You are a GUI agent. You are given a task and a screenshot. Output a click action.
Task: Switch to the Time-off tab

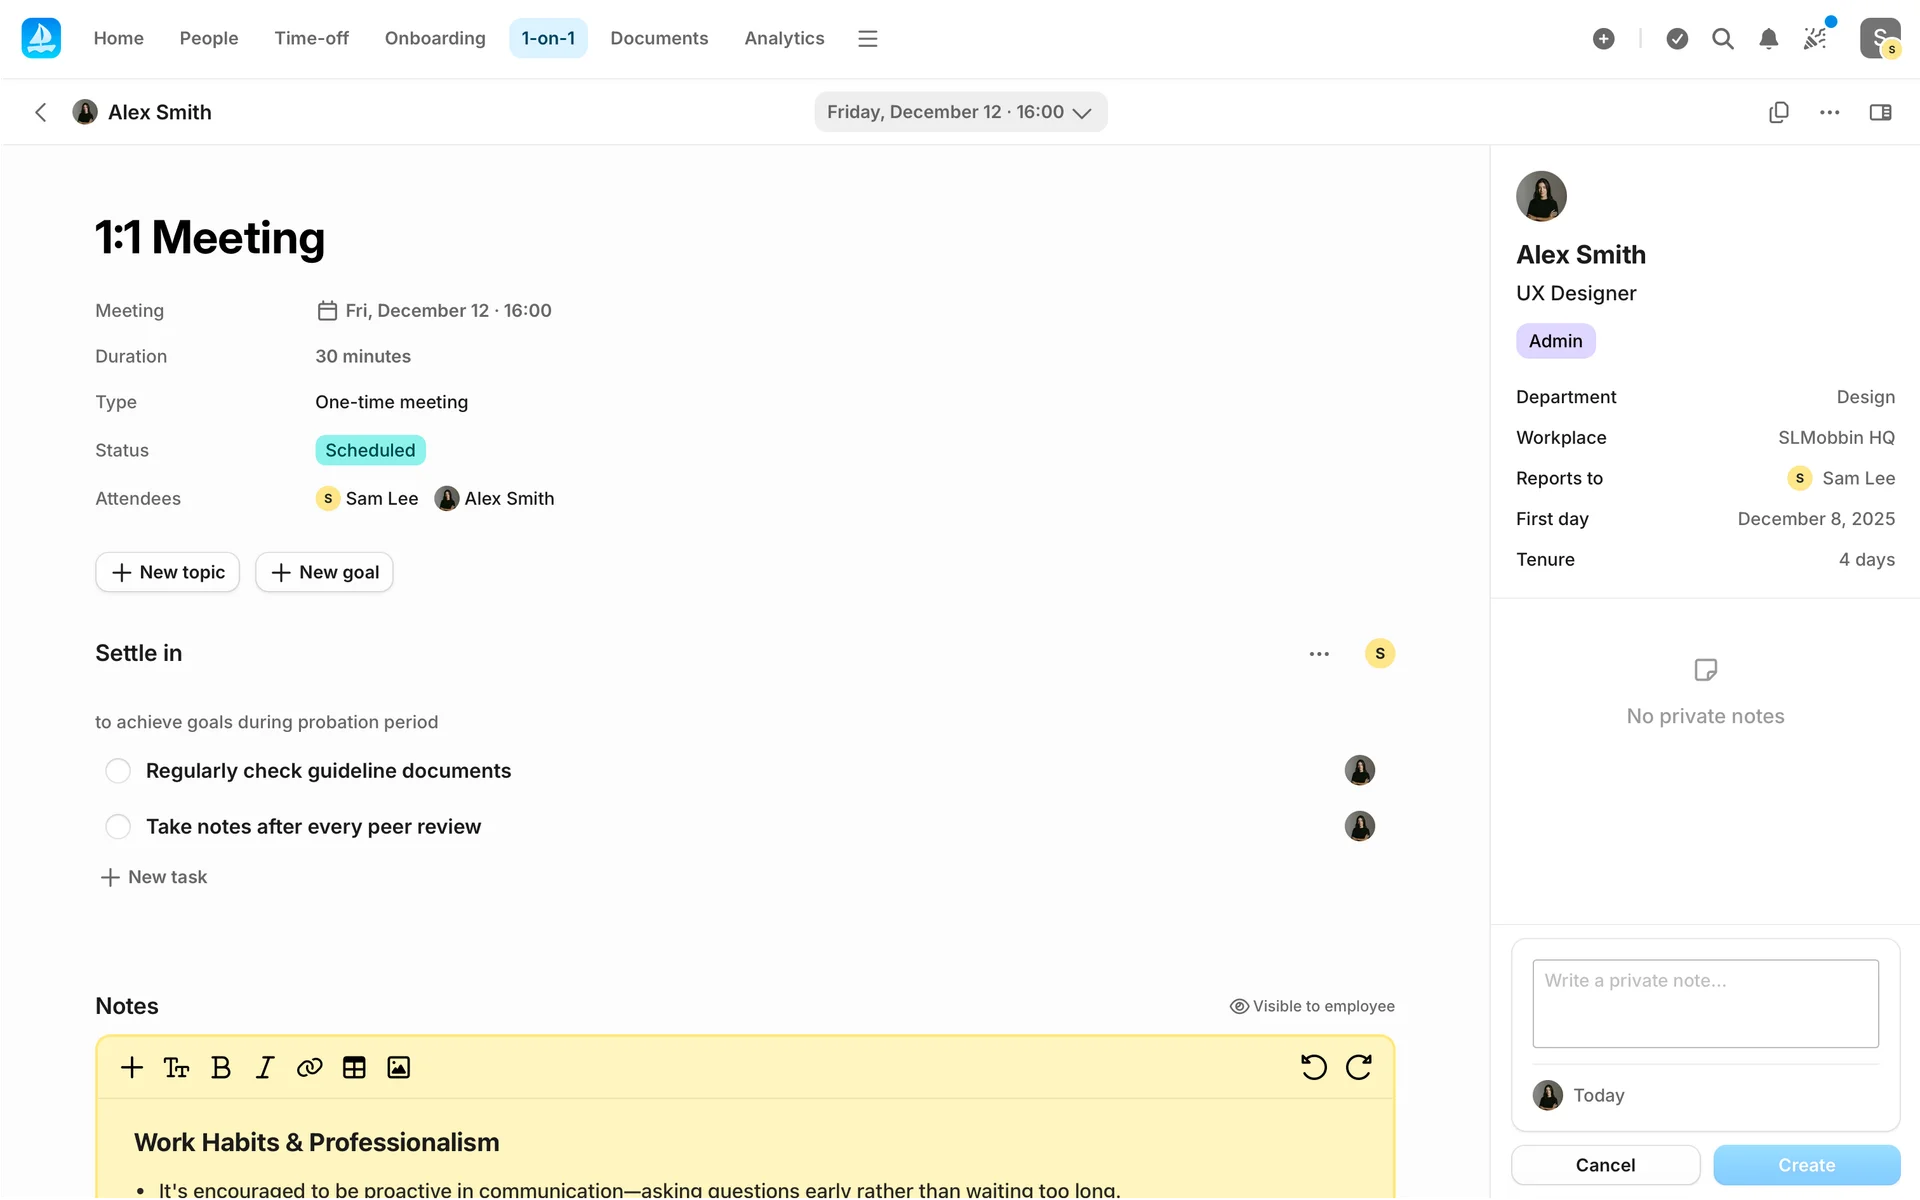click(x=311, y=38)
